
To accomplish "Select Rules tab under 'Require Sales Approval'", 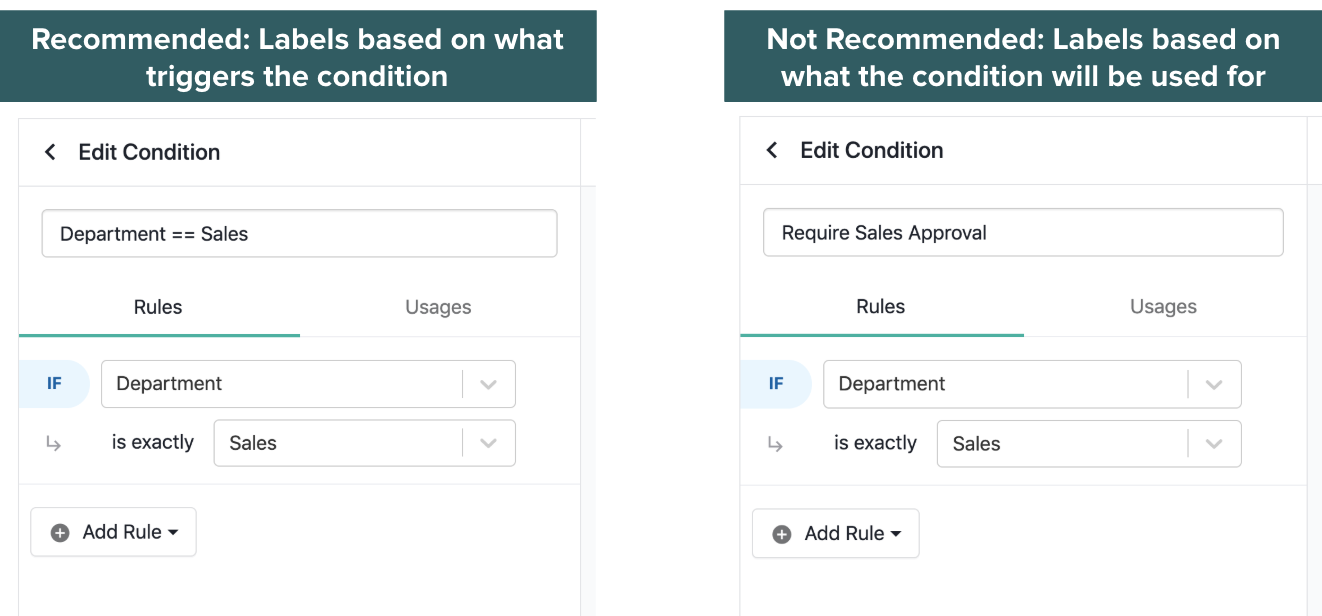I will pos(881,307).
